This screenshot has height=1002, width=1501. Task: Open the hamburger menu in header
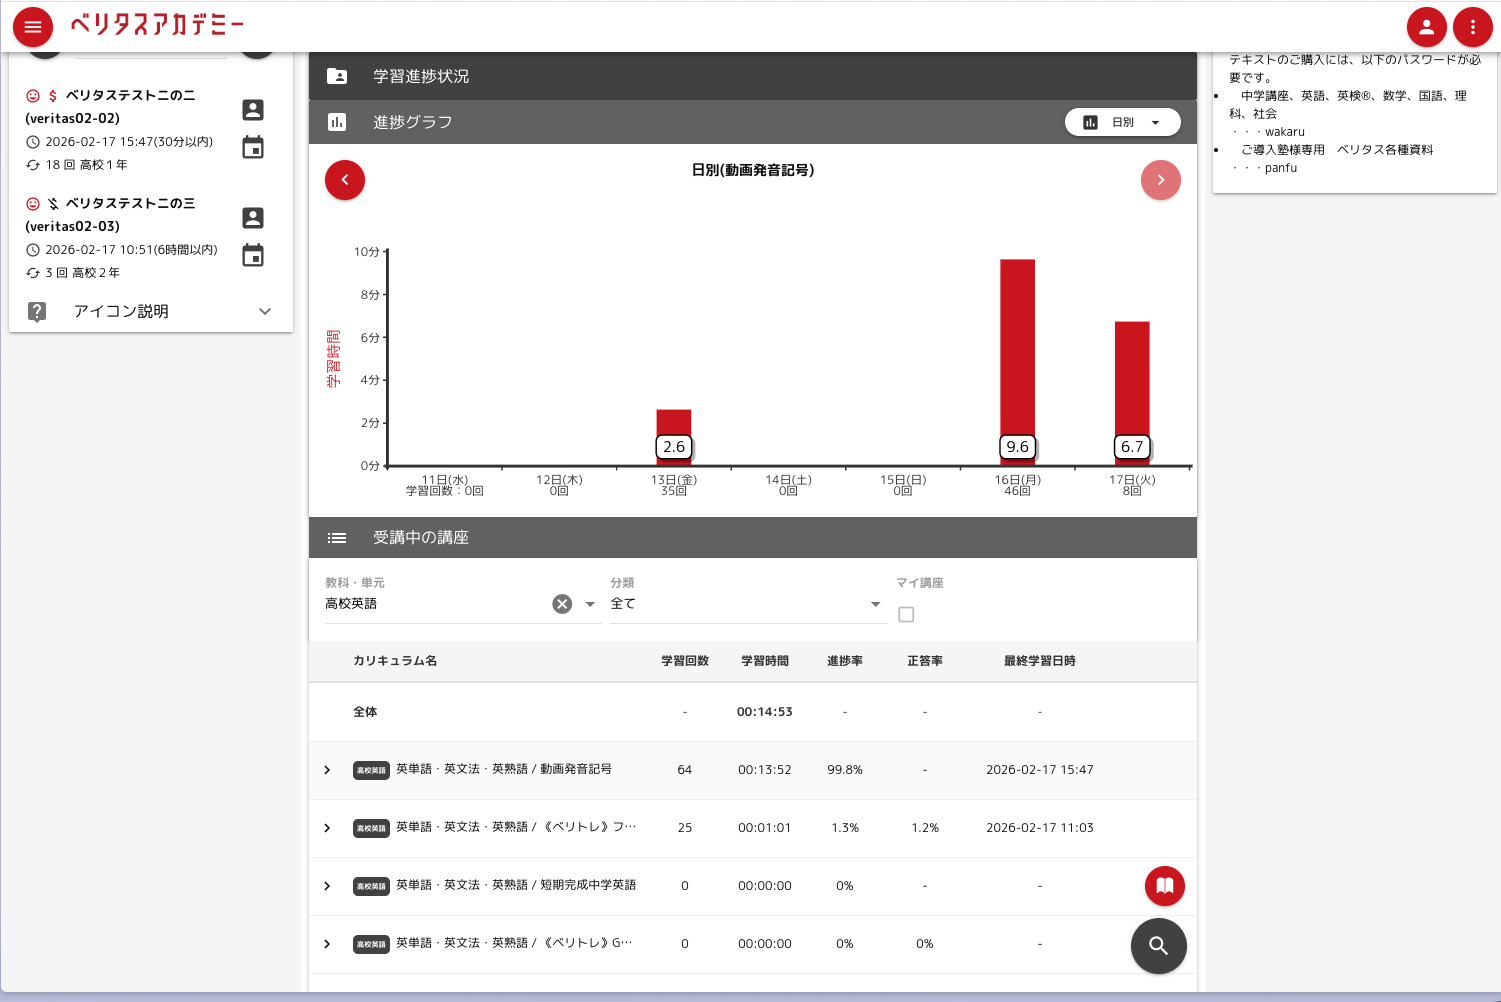(x=32, y=27)
